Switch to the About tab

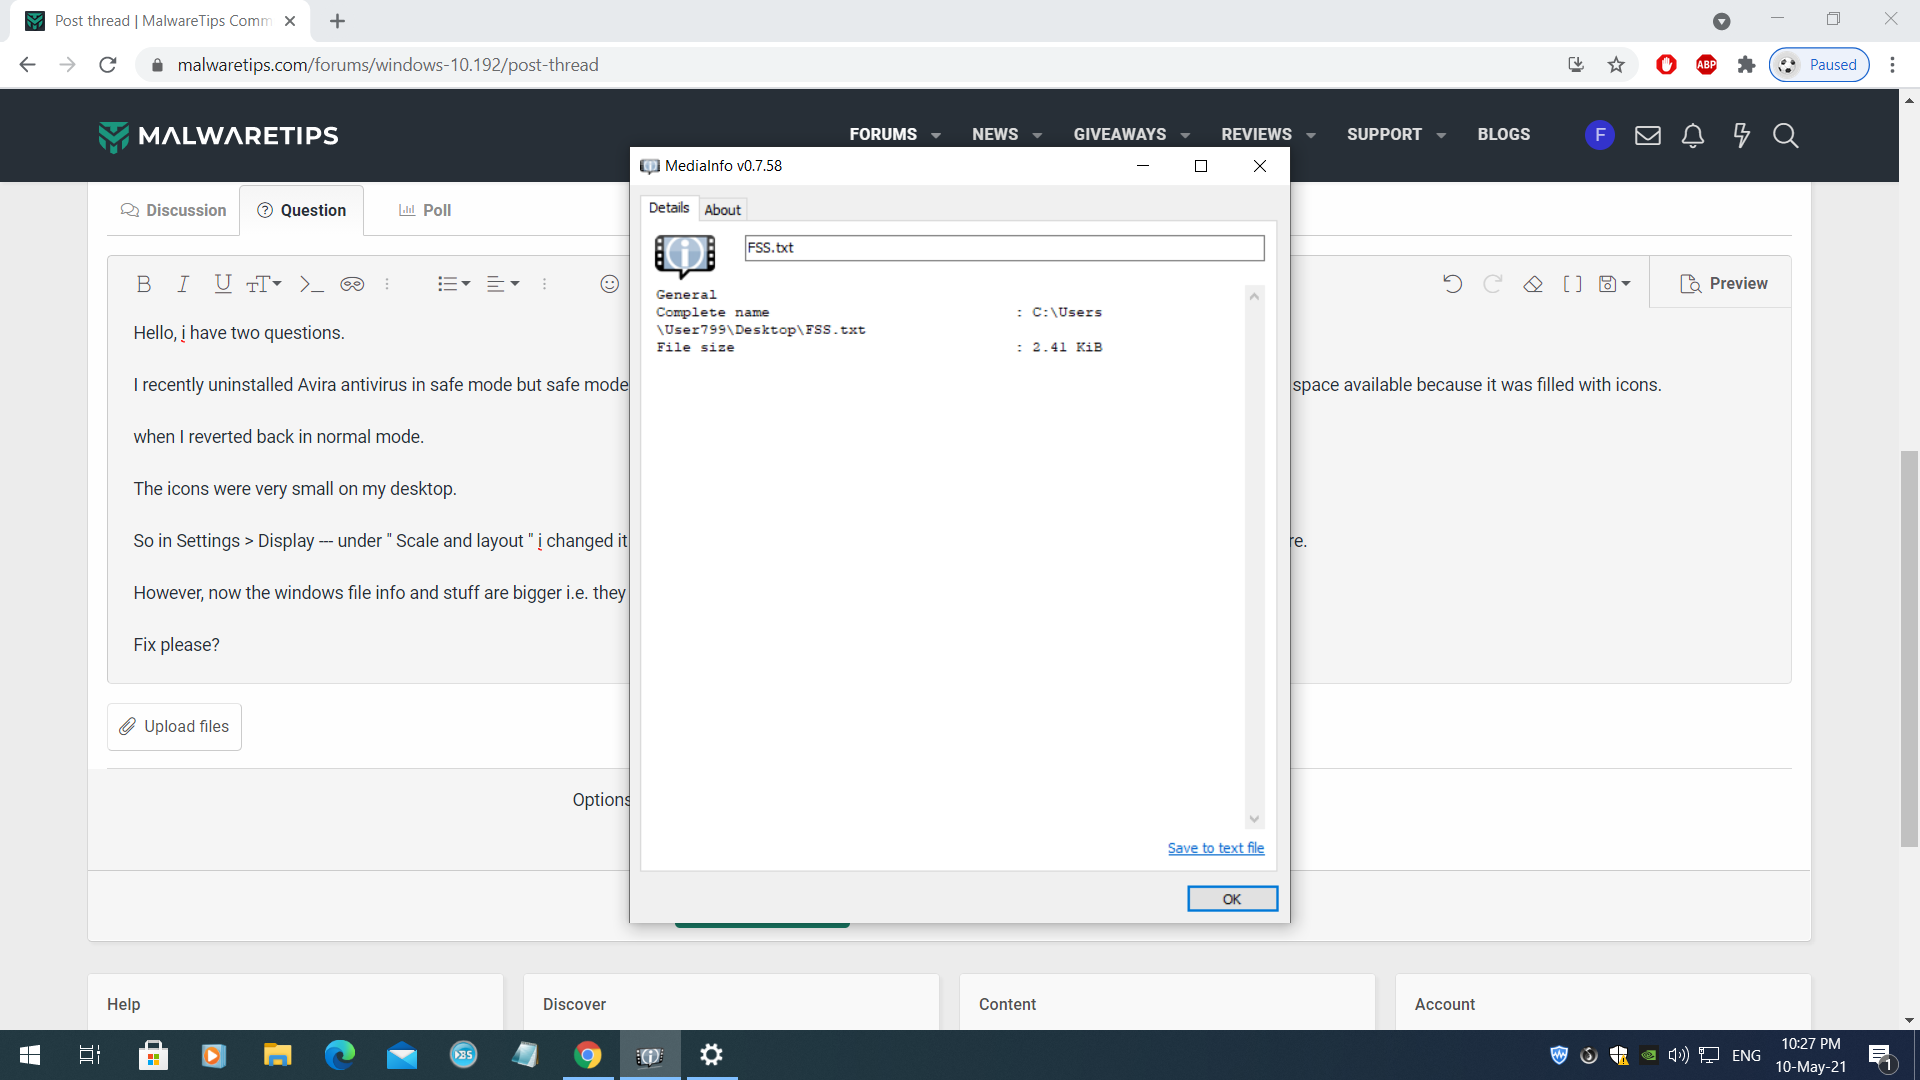coord(722,210)
